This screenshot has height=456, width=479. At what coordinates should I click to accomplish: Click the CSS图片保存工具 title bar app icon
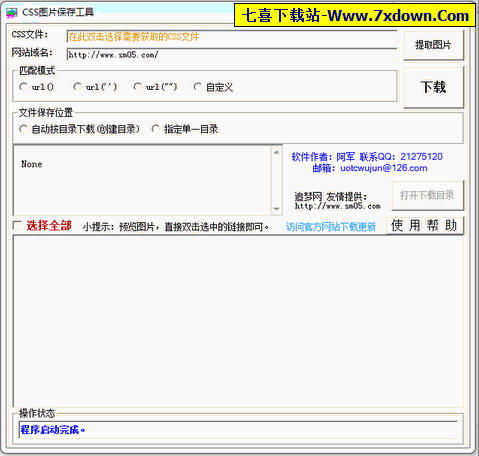coord(11,13)
